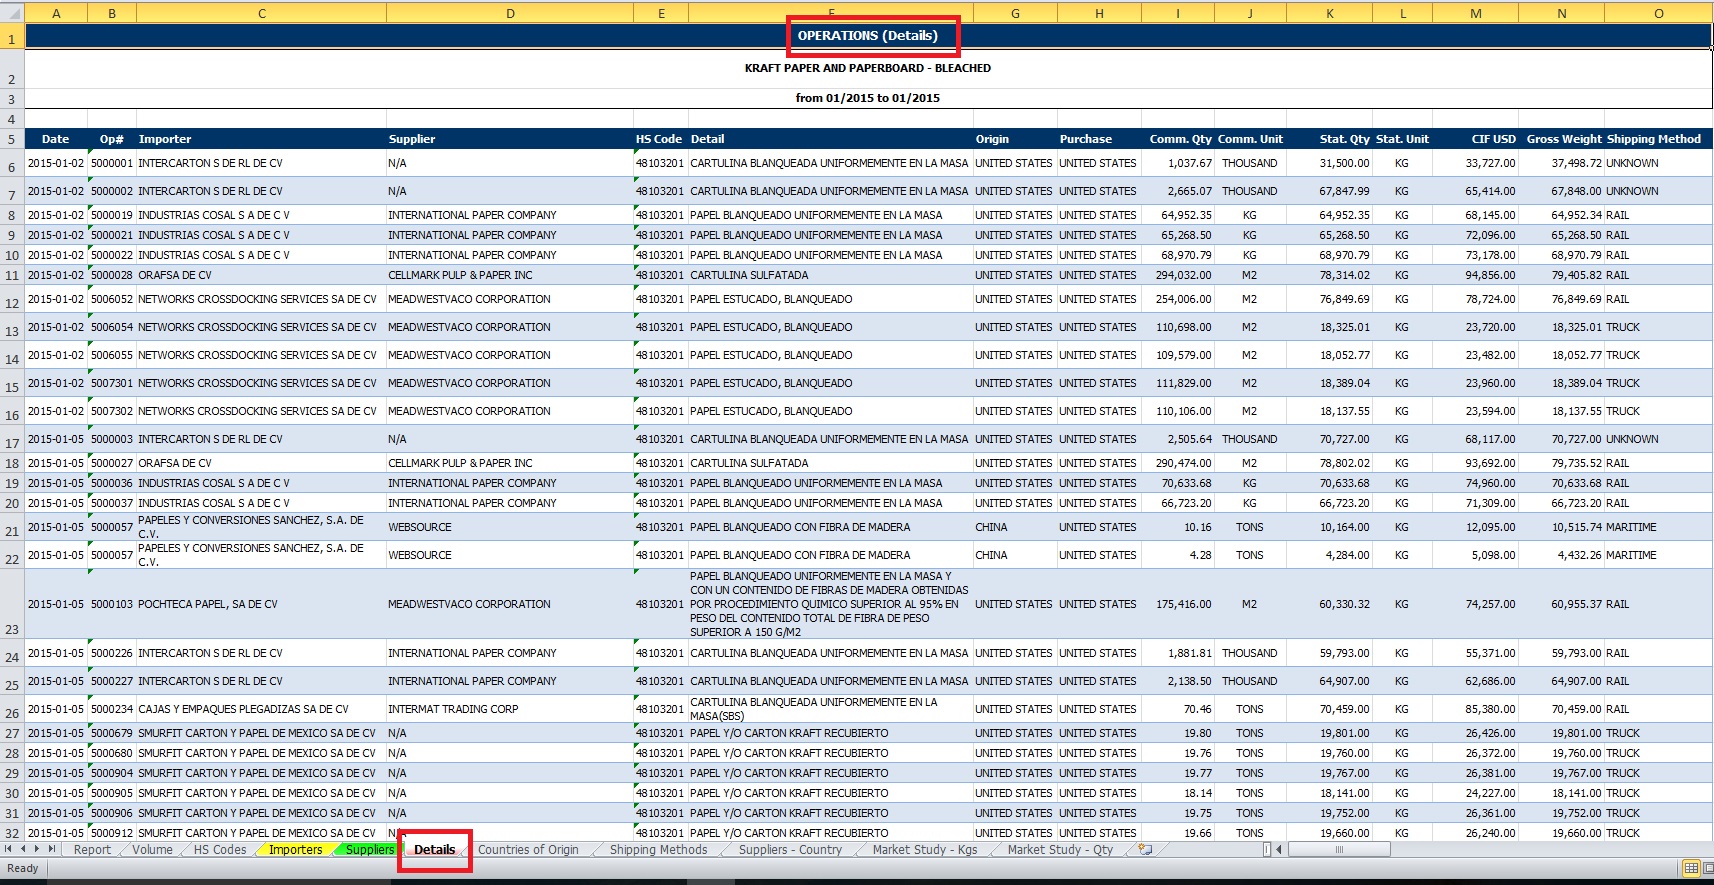Open the Shipping Methods sheet tab
The image size is (1714, 885).
point(658,849)
